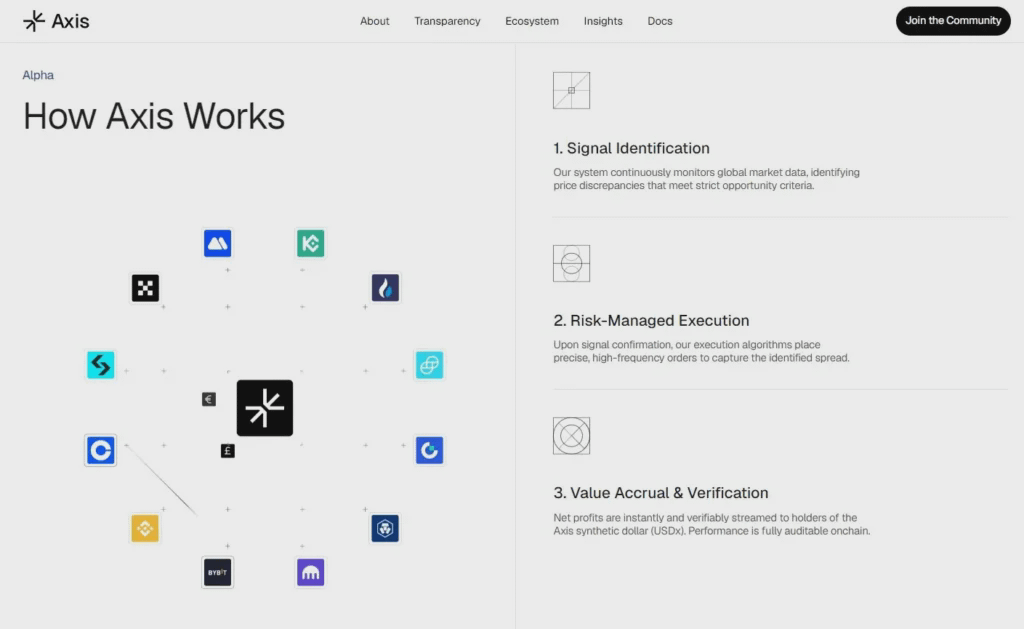
Task: Click the teal Bitget arrows icon
Action: coord(101,365)
